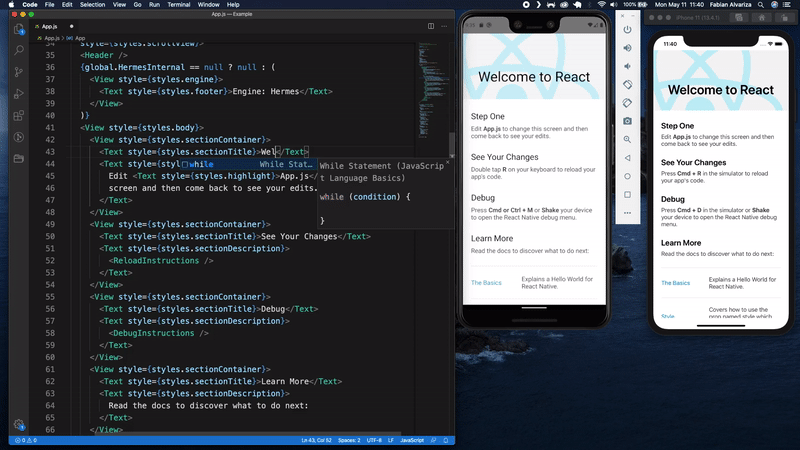Viewport: 800px width, 450px height.
Task: Open the Search view in the activity bar
Action: coord(19,50)
